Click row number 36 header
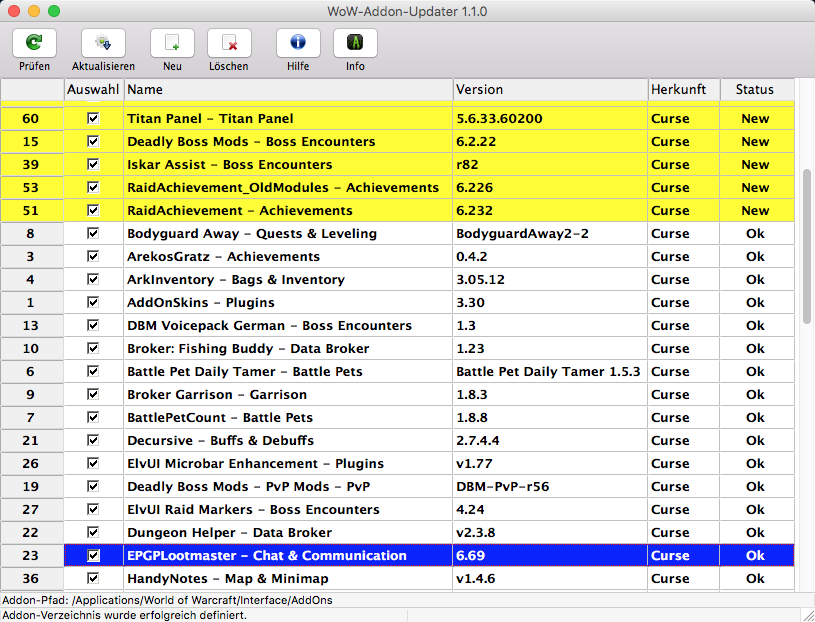 coord(31,578)
